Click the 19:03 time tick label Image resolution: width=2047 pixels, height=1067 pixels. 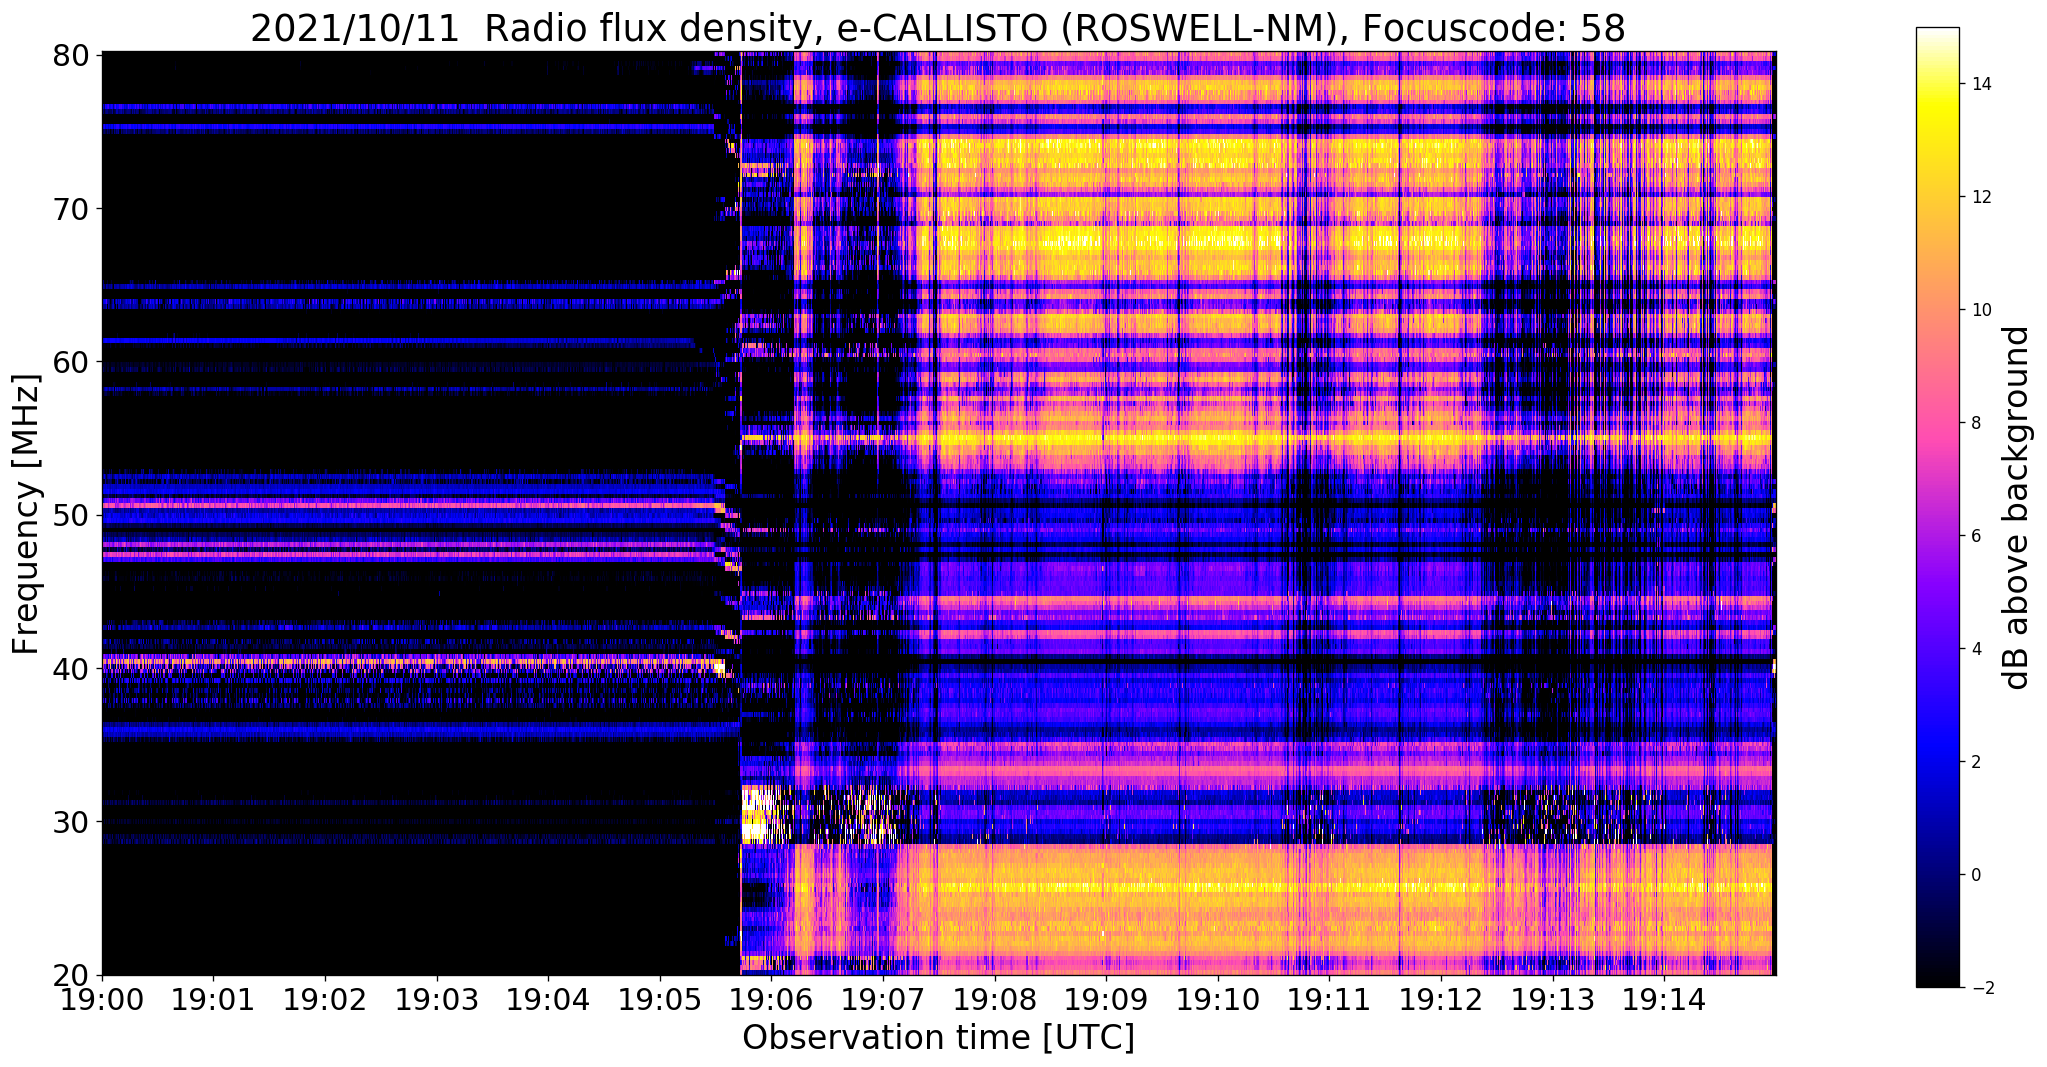pyautogui.click(x=436, y=1000)
